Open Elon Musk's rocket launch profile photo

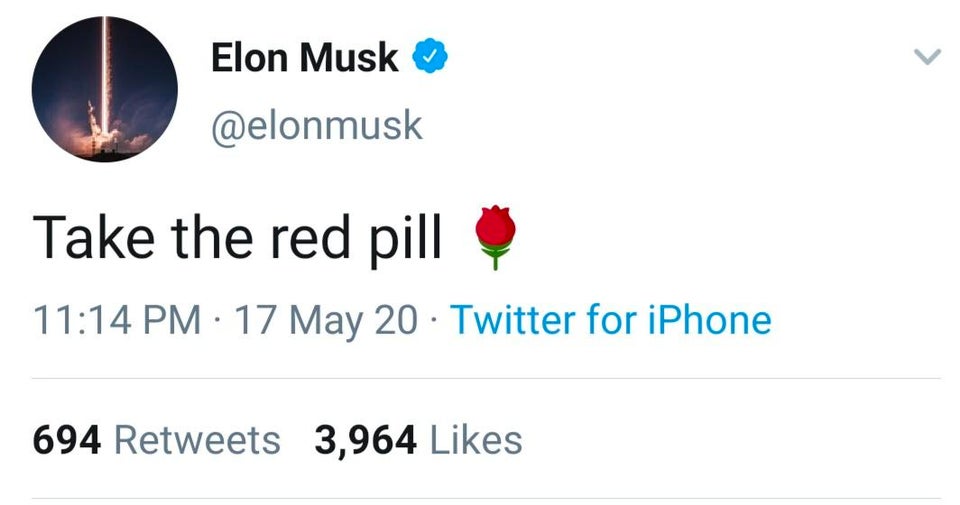click(105, 89)
